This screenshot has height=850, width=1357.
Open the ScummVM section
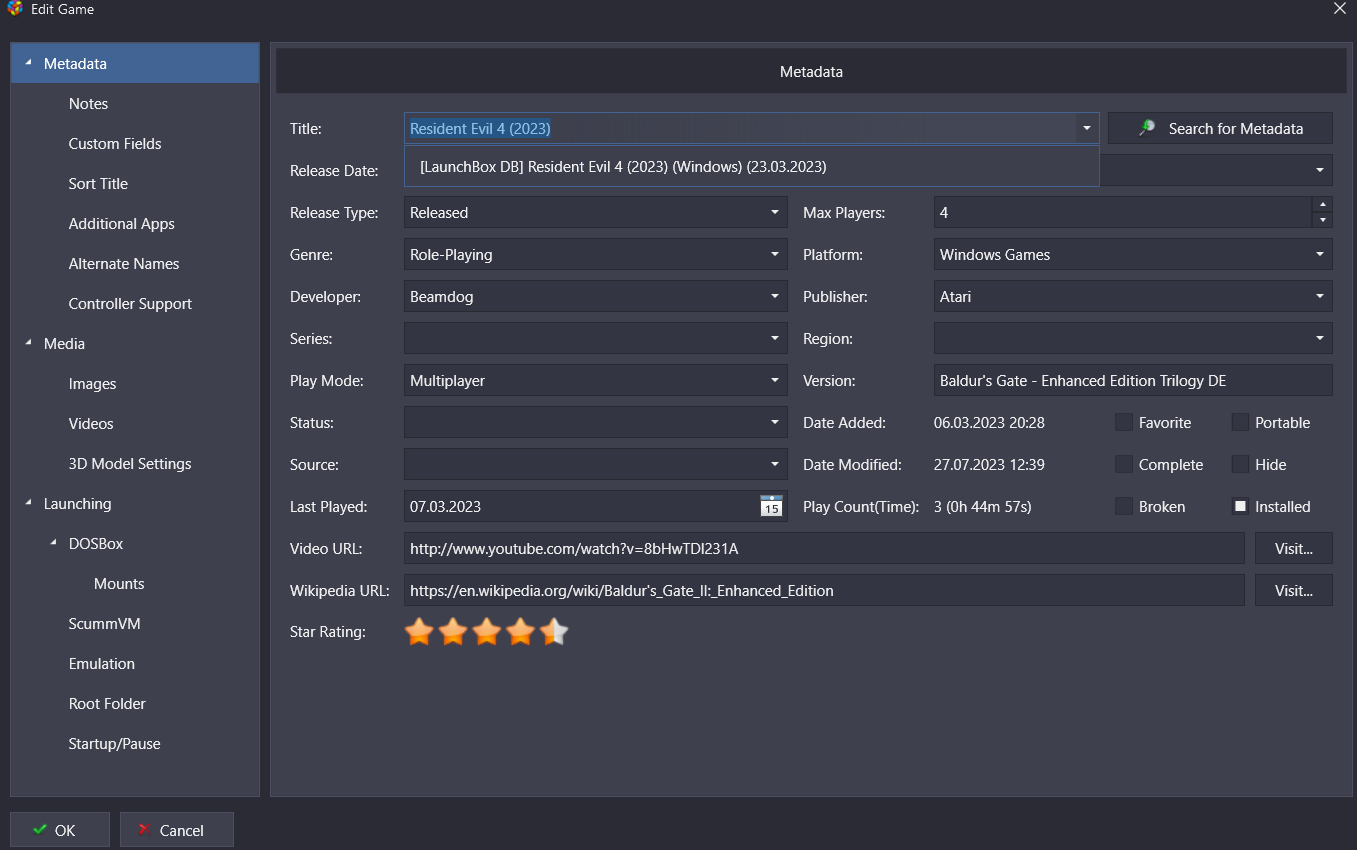tap(104, 623)
